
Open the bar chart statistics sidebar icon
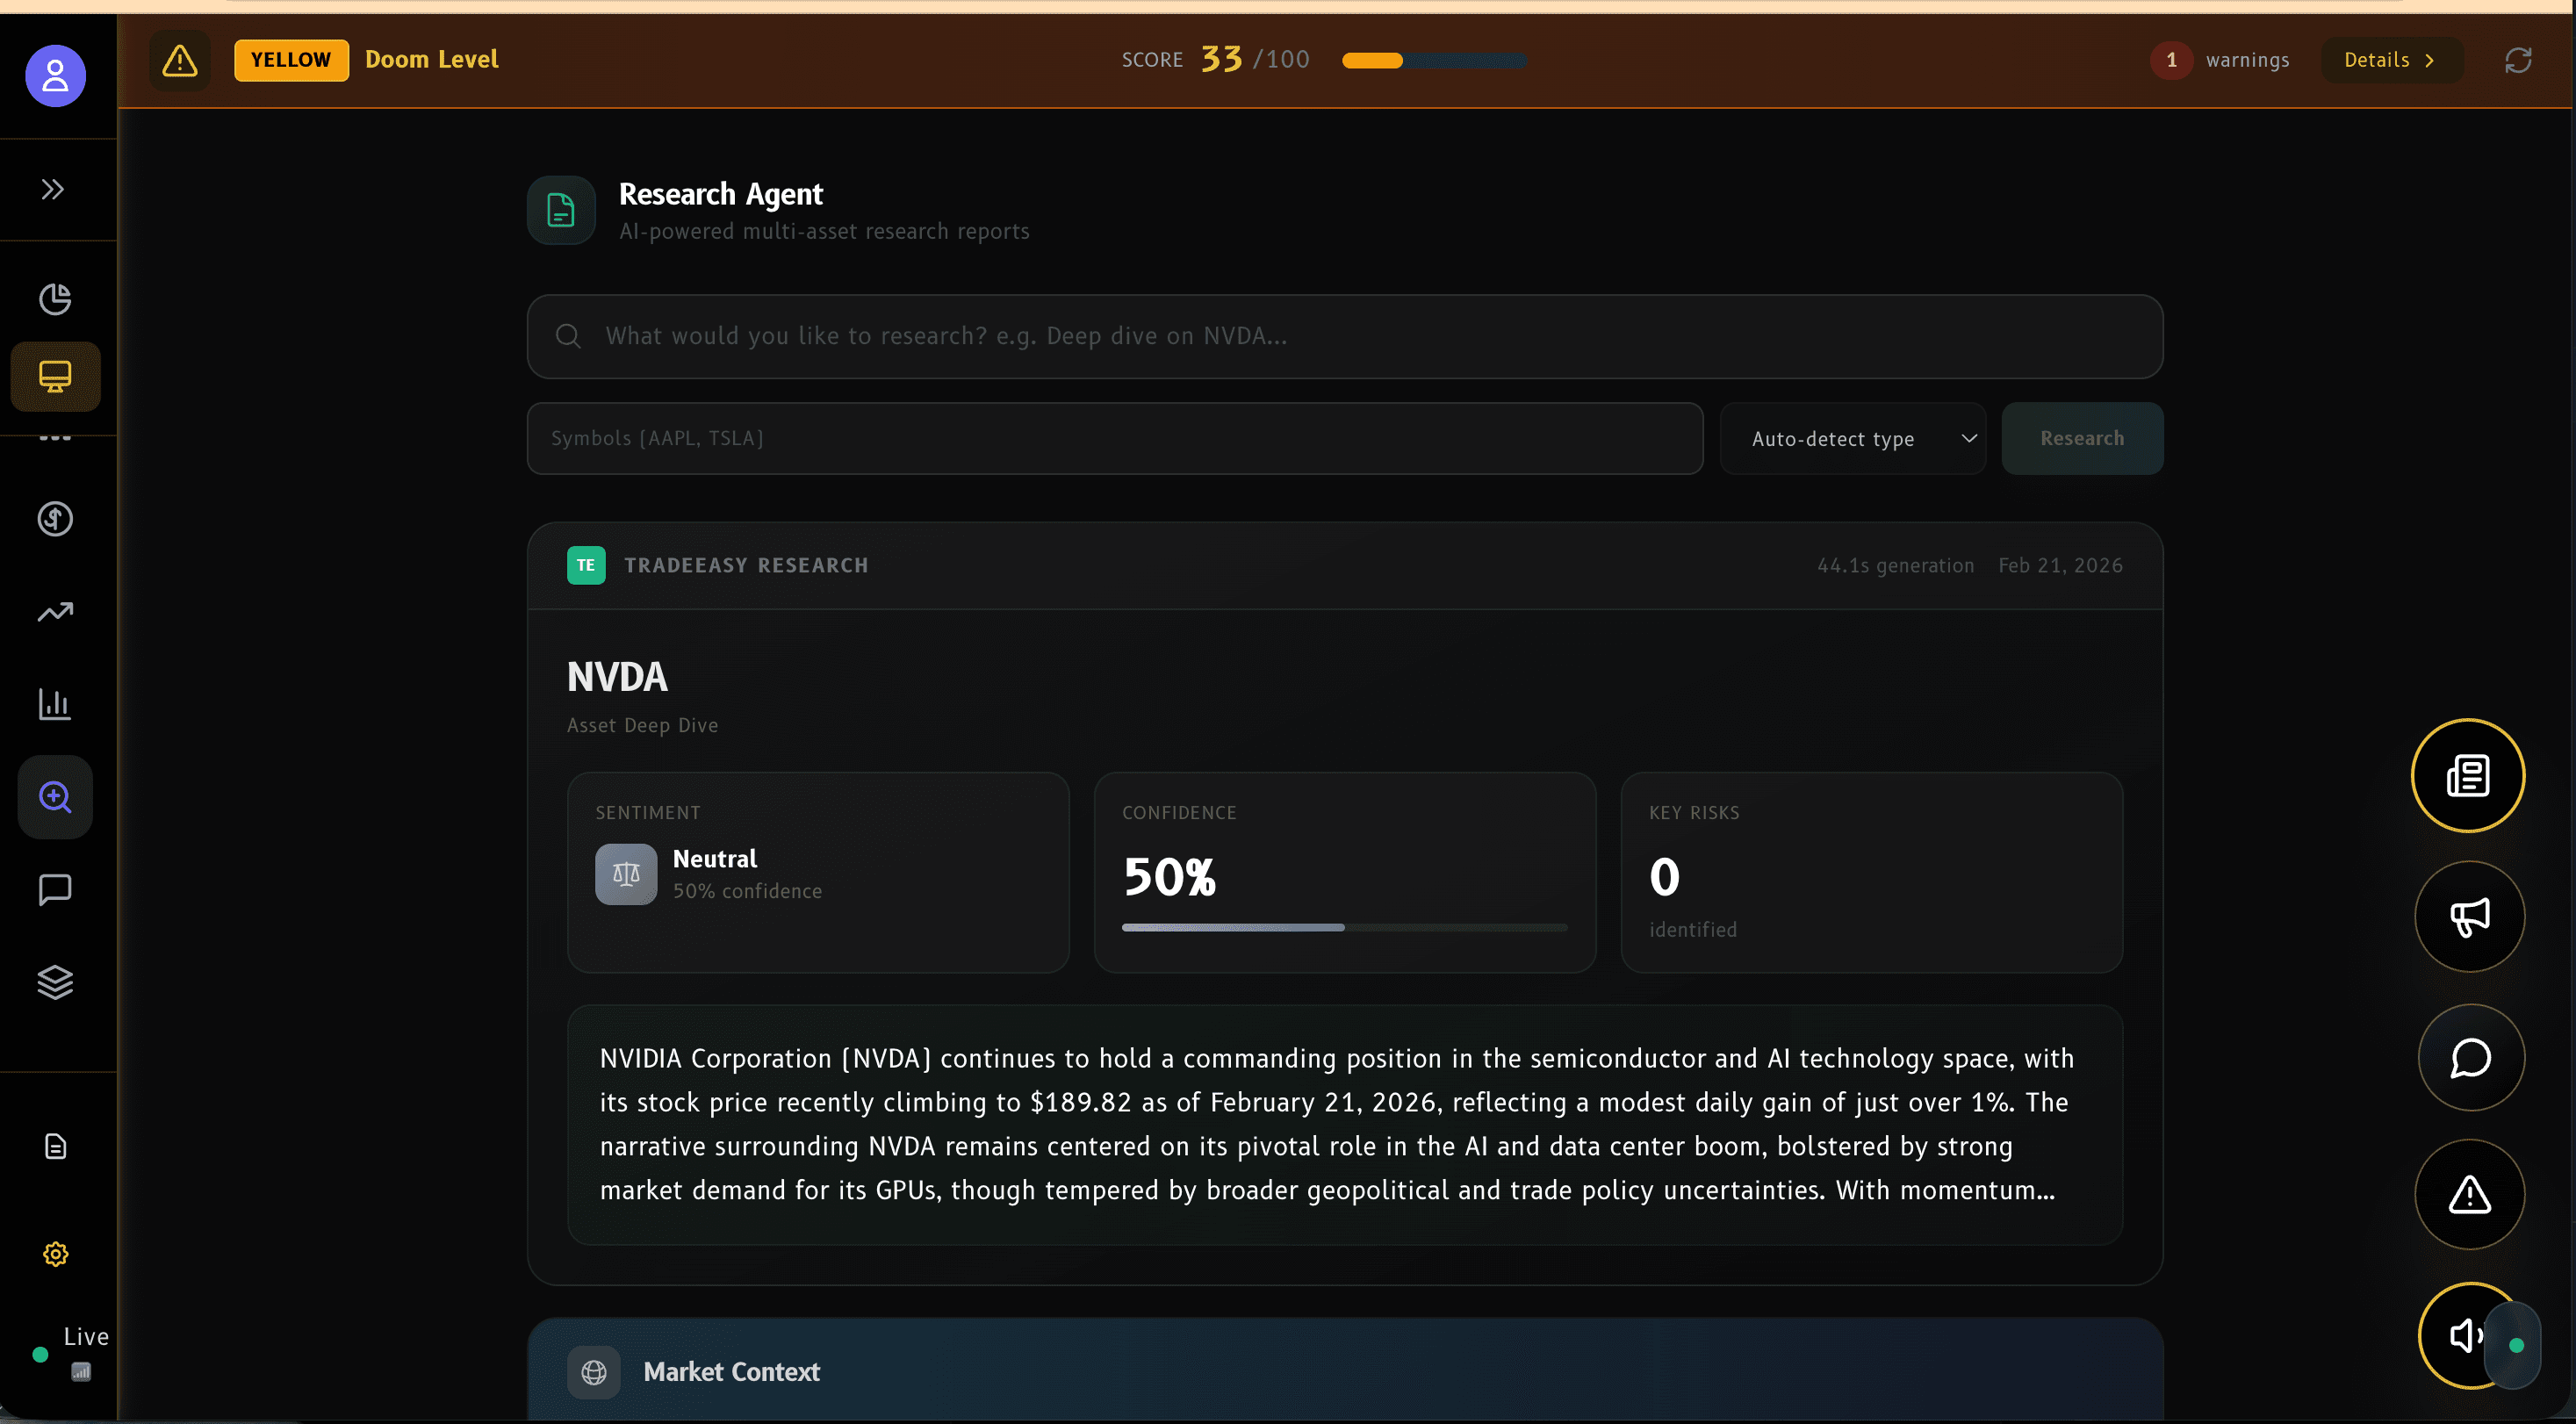[x=54, y=704]
